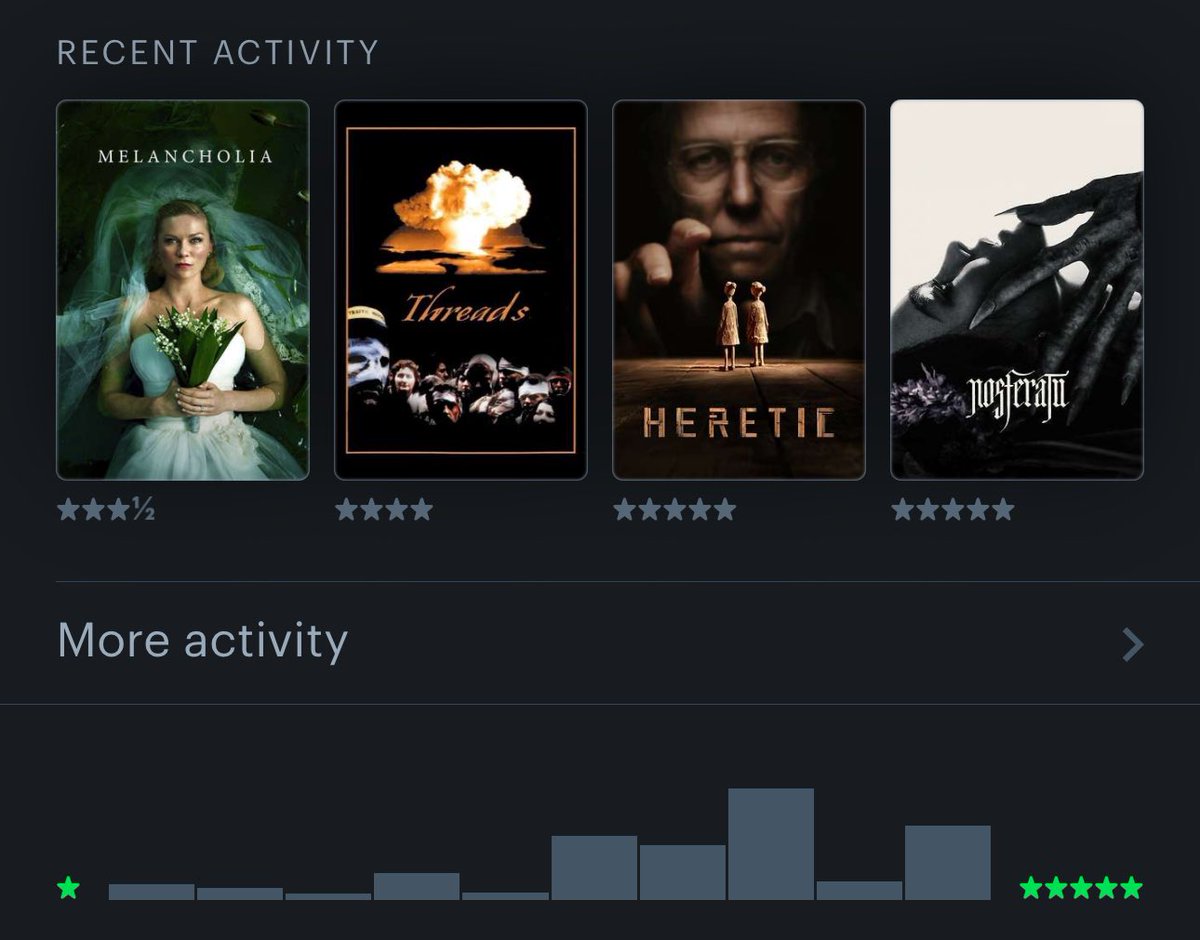Open the Melancholia film poster
This screenshot has width=1200, height=940.
183,290
